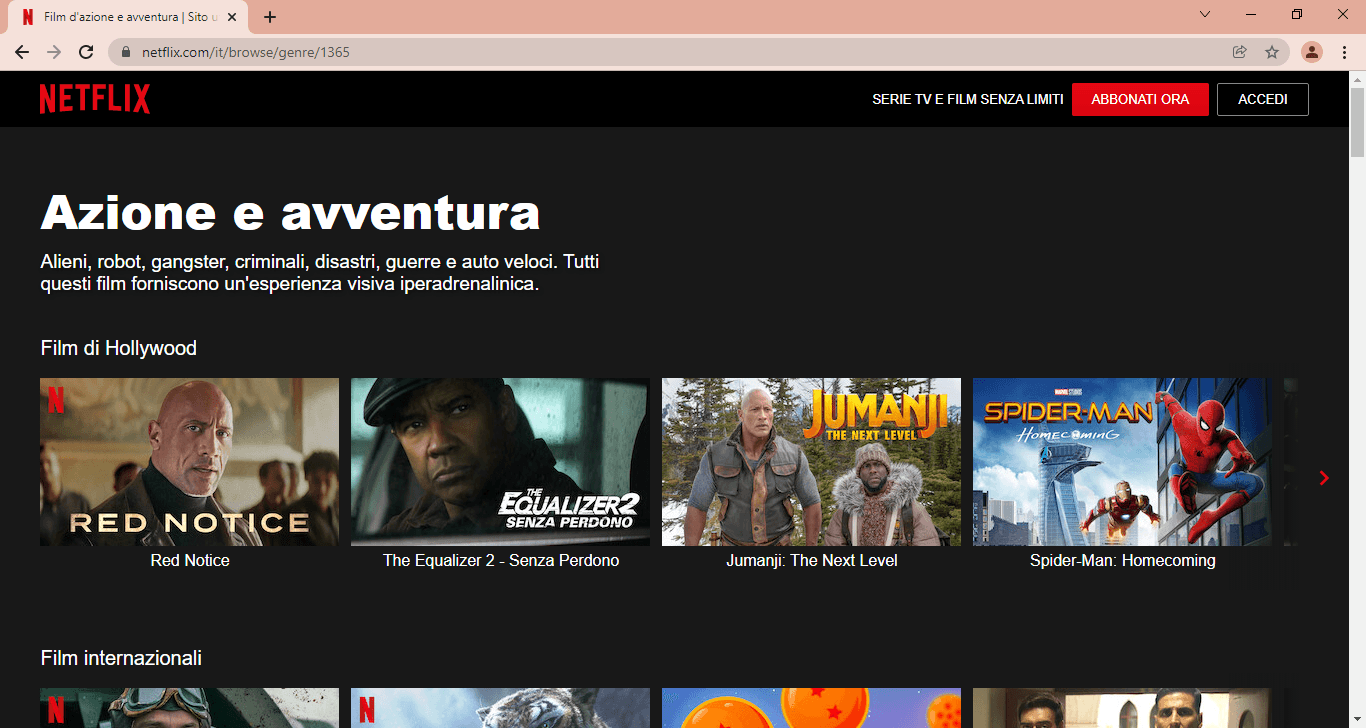Click the scrollbar down arrow
Image resolution: width=1366 pixels, height=728 pixels.
click(1357, 720)
